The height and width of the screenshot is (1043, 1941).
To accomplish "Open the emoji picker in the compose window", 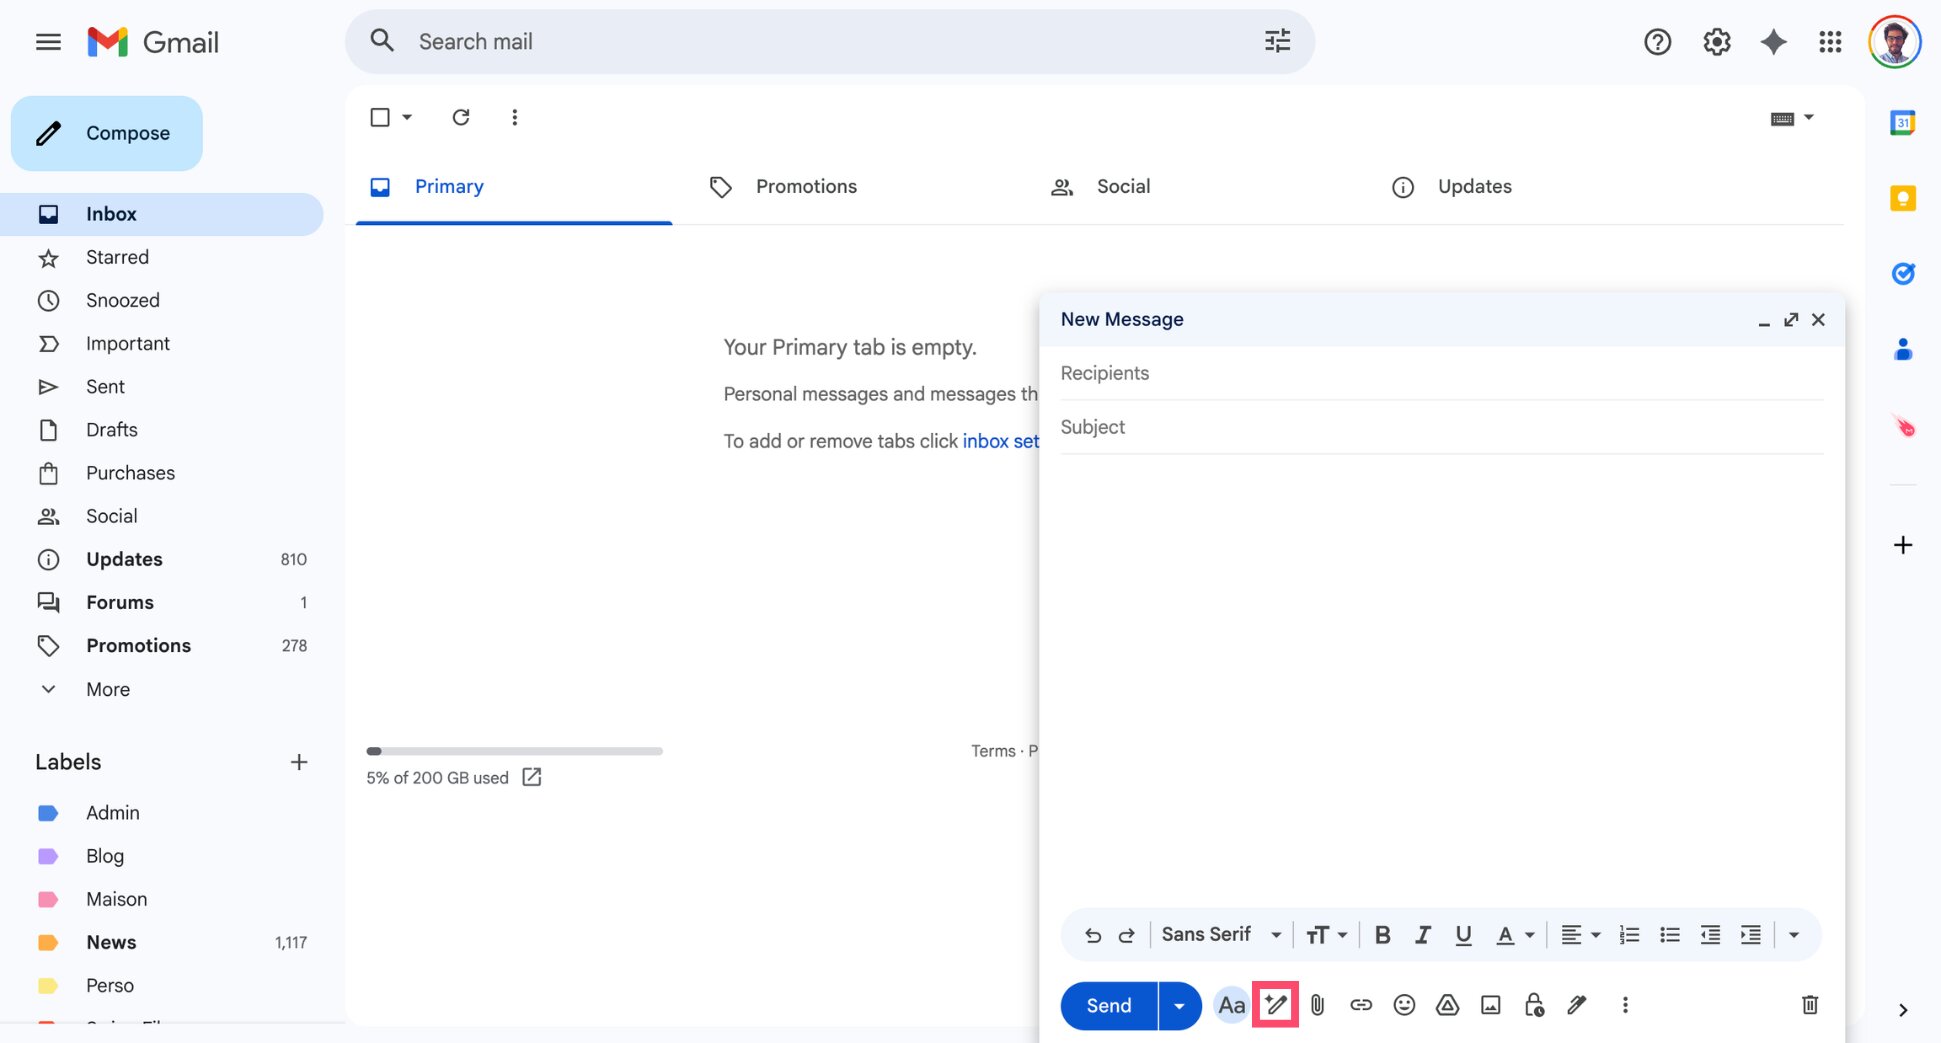I will 1404,1005.
